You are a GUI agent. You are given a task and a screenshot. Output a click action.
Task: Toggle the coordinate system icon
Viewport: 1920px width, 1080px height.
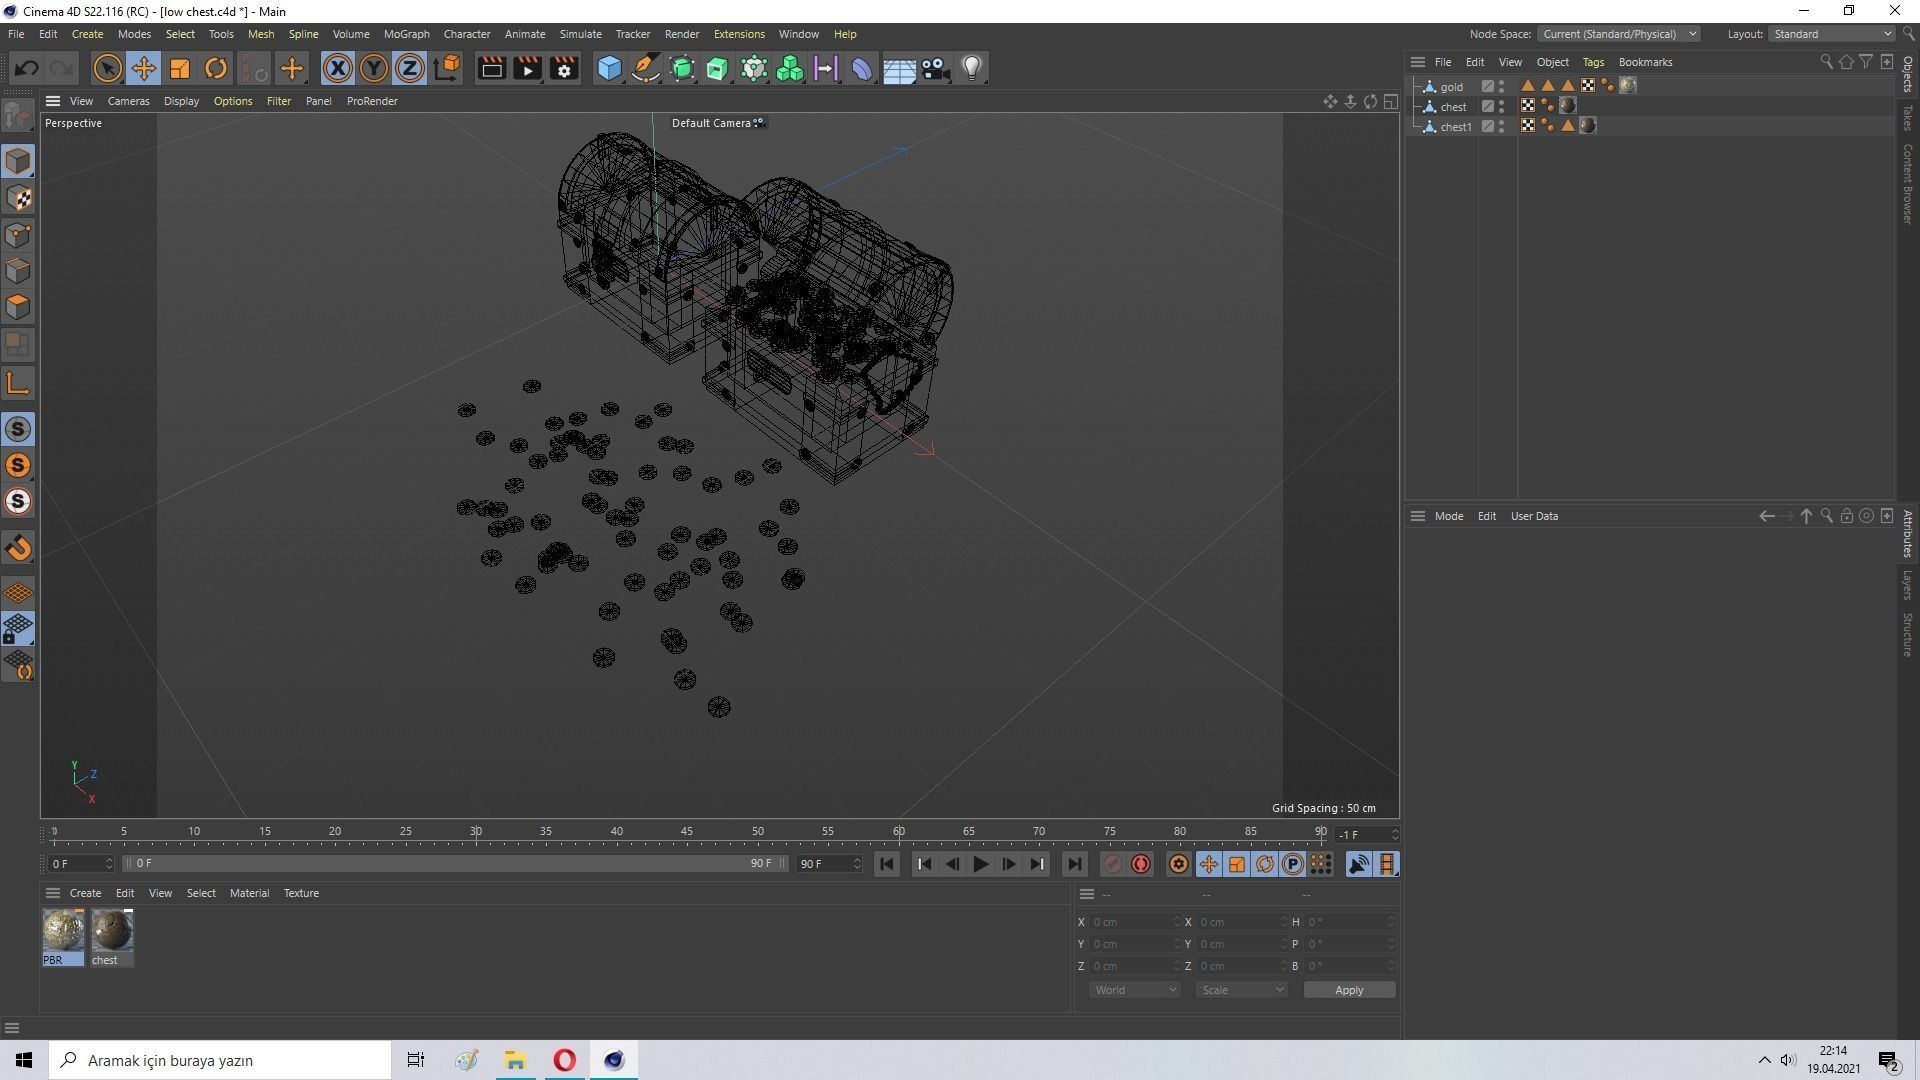(447, 68)
